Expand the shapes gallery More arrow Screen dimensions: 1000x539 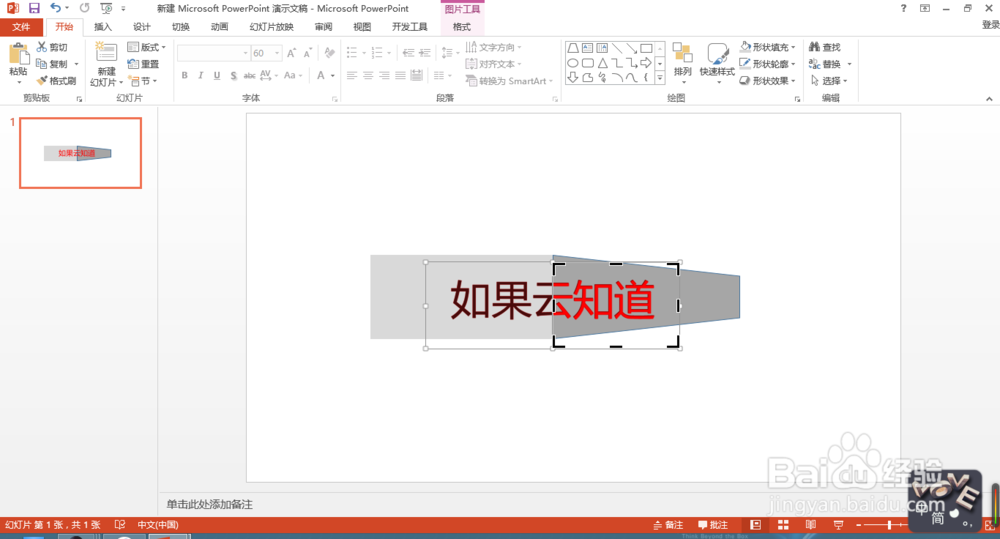click(659, 78)
